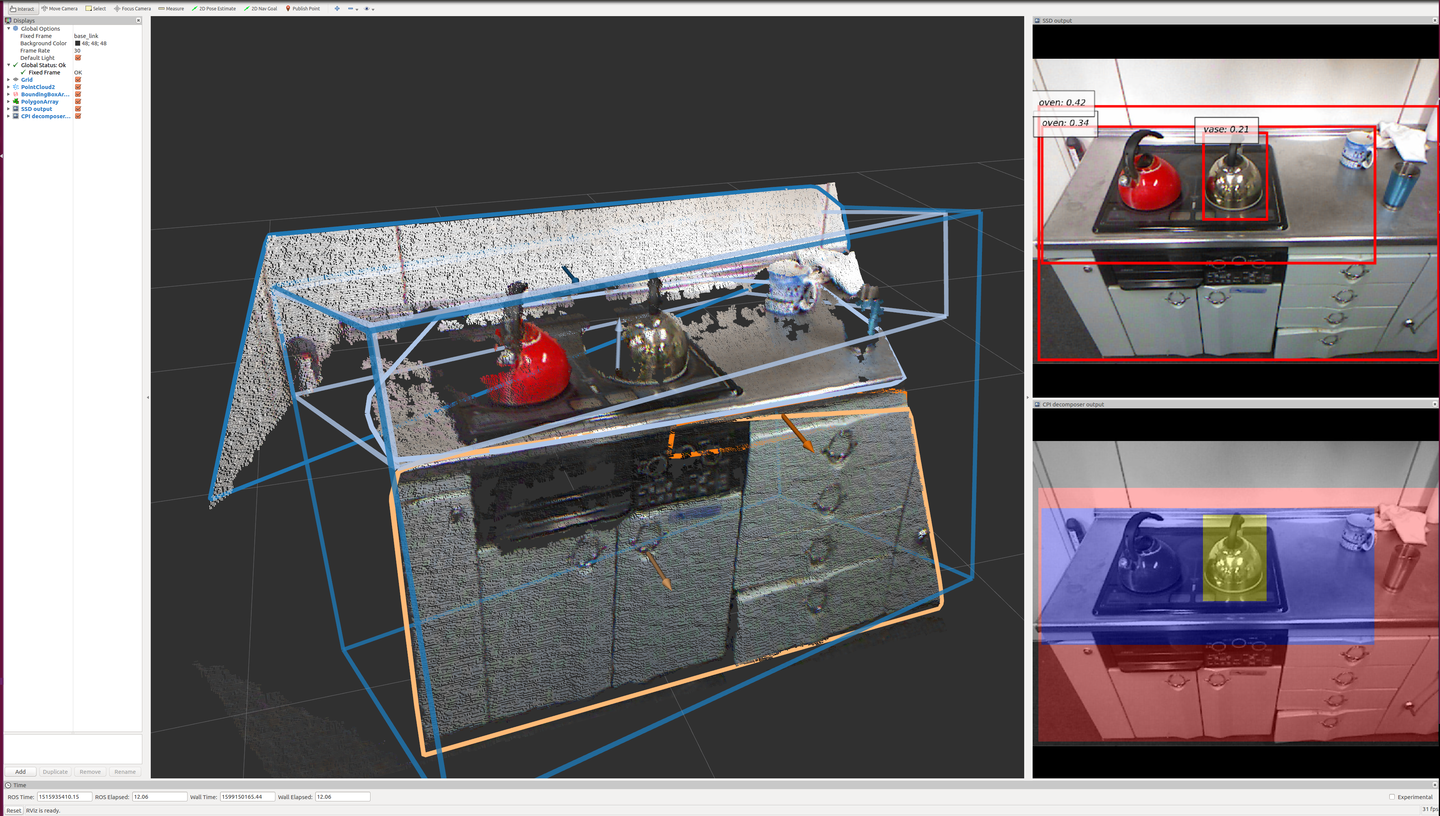Select the Default Light property label
The height and width of the screenshot is (816, 1440).
pos(37,58)
